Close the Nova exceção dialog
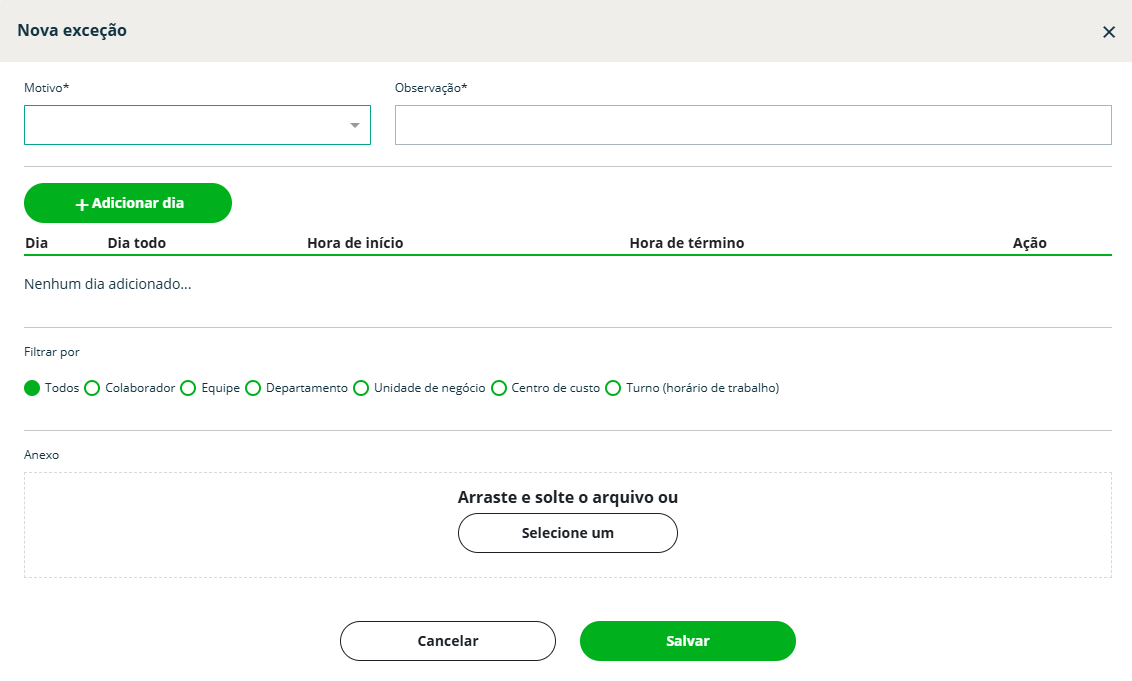 1108,32
